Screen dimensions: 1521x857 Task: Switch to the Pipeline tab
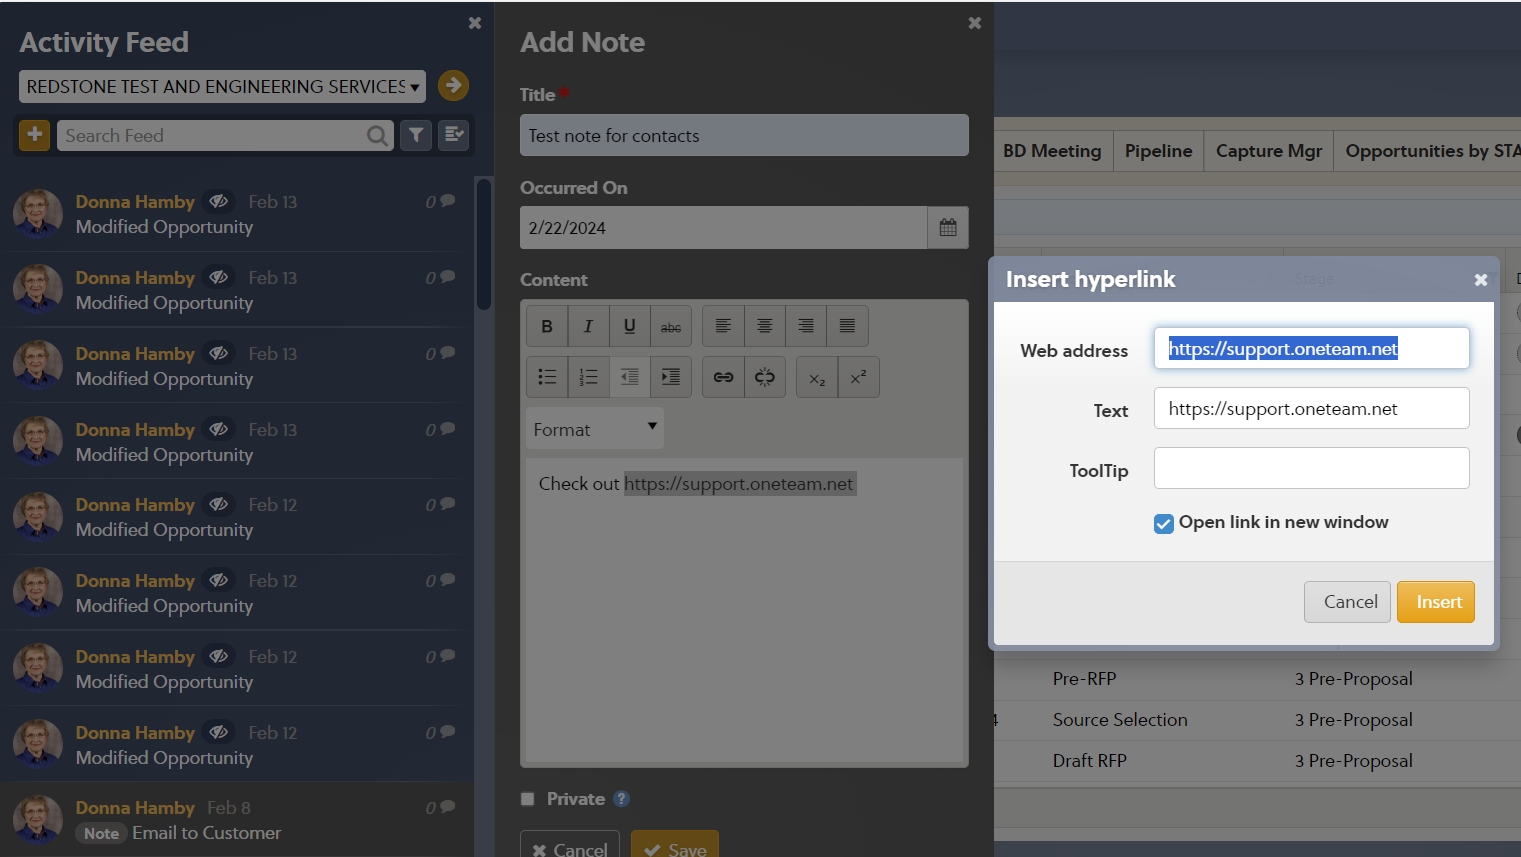(1158, 151)
